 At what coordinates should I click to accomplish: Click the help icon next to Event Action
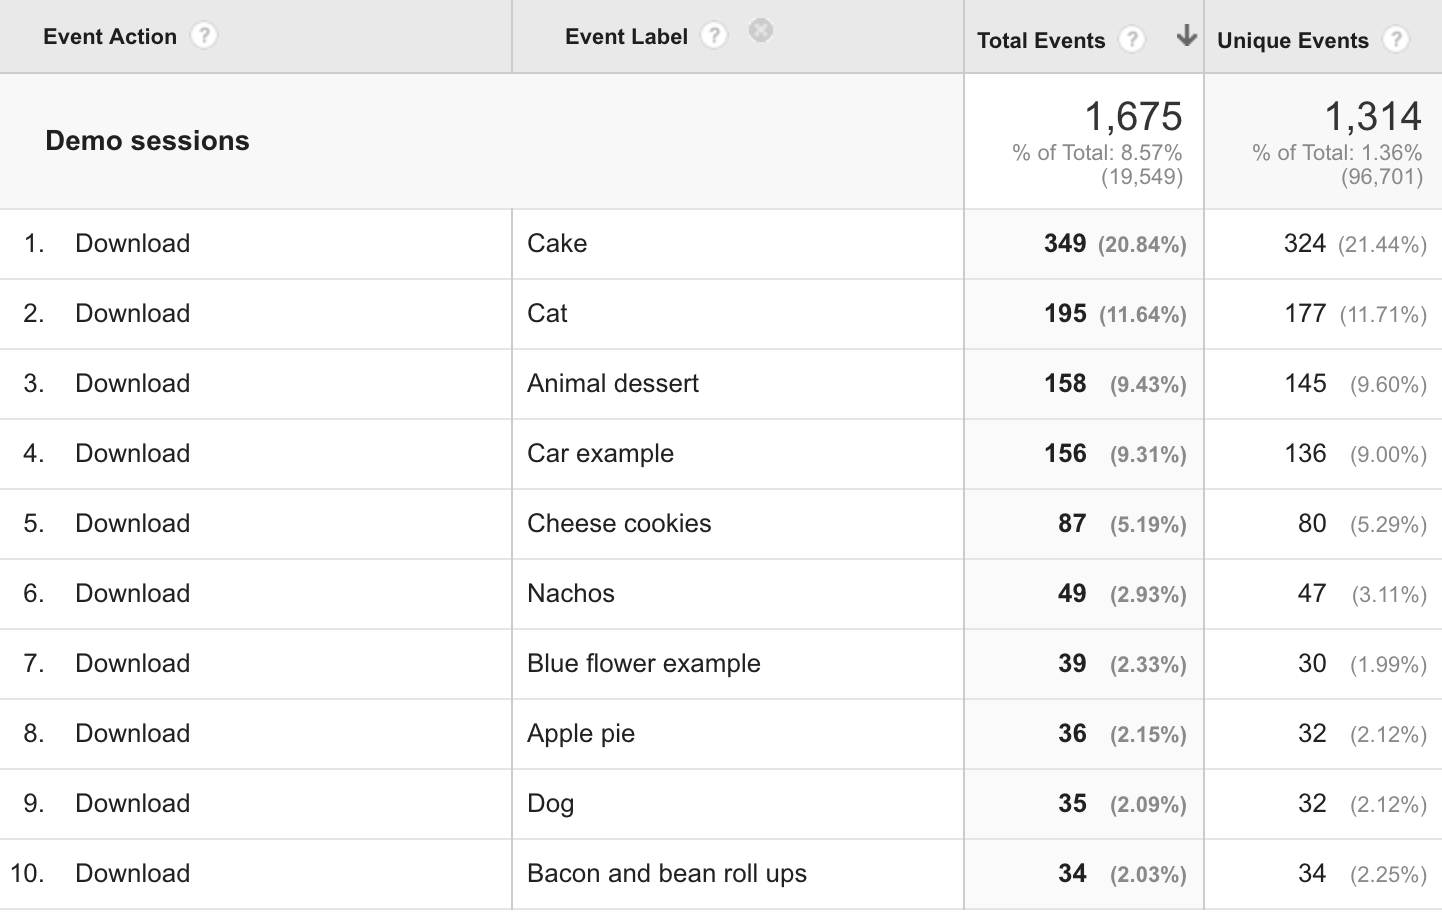coord(204,36)
